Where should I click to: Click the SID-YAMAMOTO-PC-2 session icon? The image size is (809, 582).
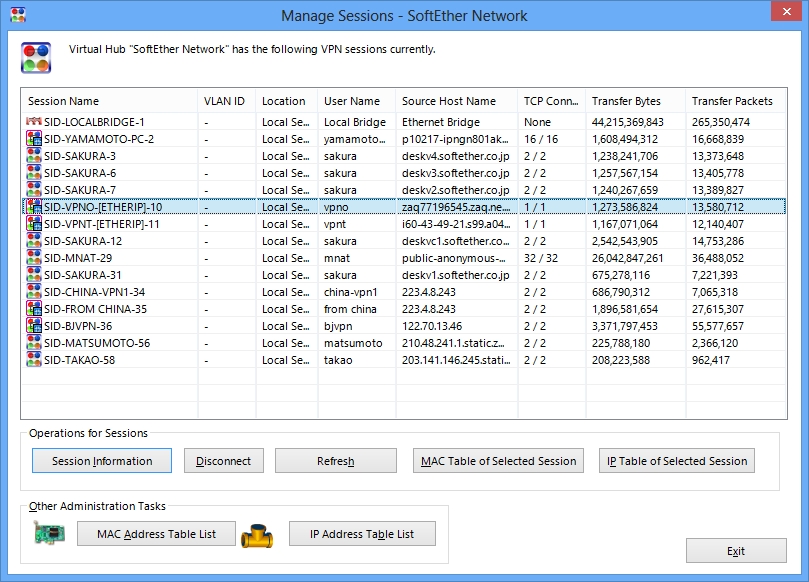(x=34, y=139)
